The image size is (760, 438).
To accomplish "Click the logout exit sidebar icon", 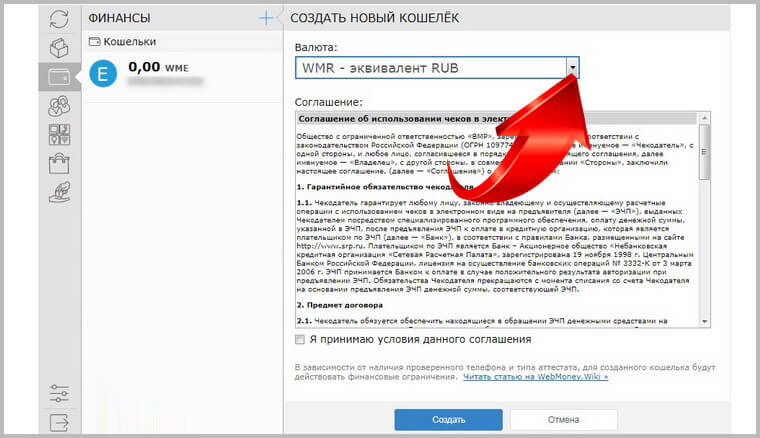I will [x=59, y=422].
